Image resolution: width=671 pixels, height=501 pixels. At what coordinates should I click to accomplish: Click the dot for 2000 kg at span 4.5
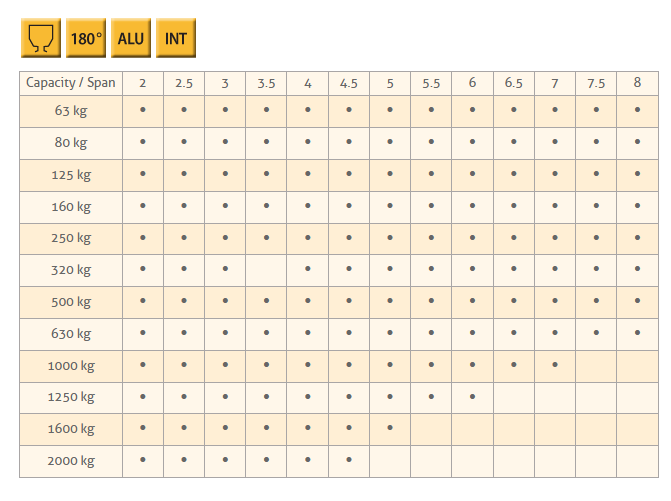click(349, 460)
